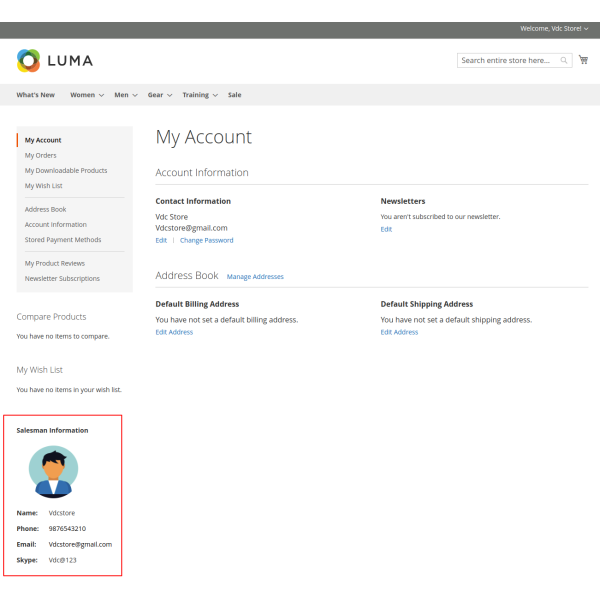Open the What's New menu item
The height and width of the screenshot is (600, 600).
coord(35,95)
